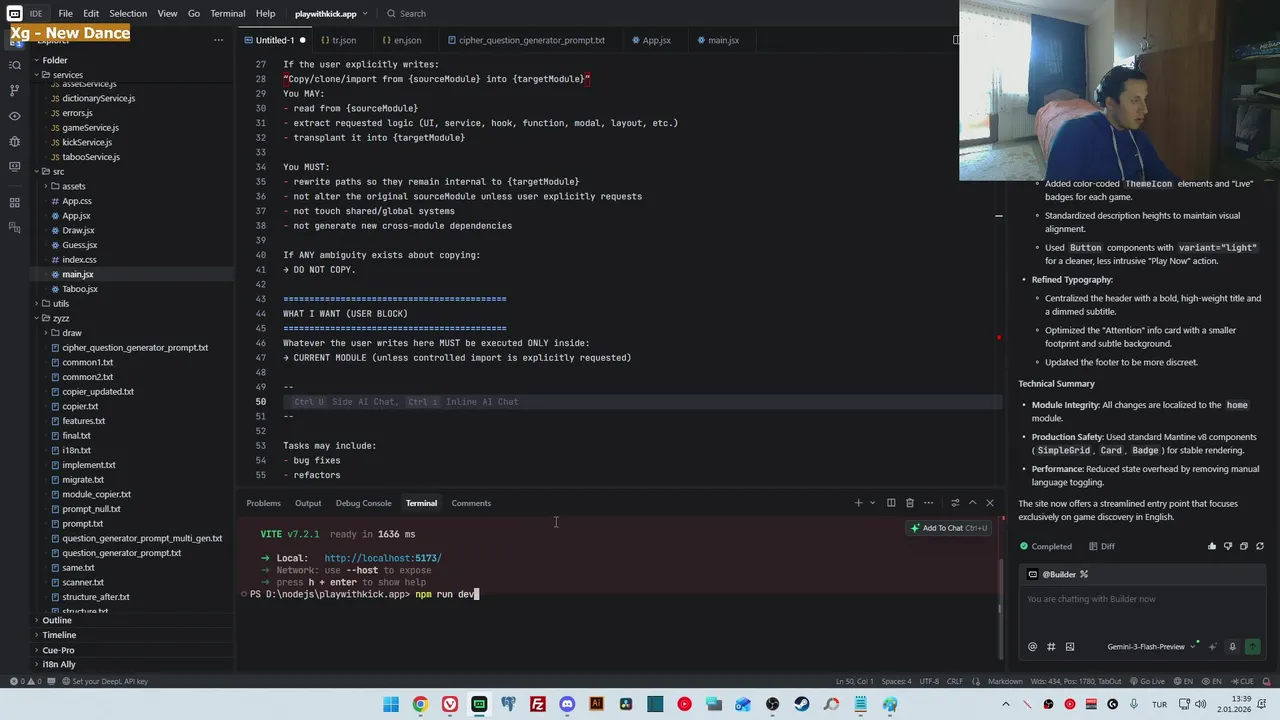Screen dimensions: 1280x720
Task: Send the chat message with arrow button
Action: click(x=1252, y=647)
